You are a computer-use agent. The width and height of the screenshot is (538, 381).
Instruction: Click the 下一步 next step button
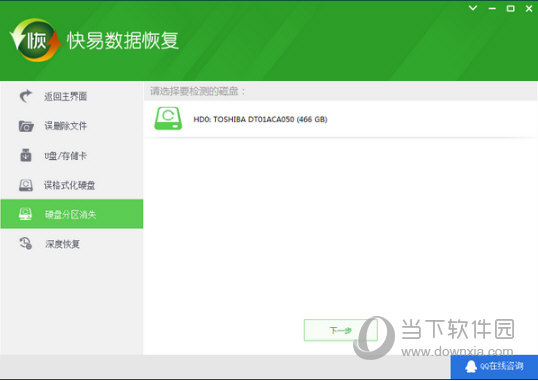(340, 330)
